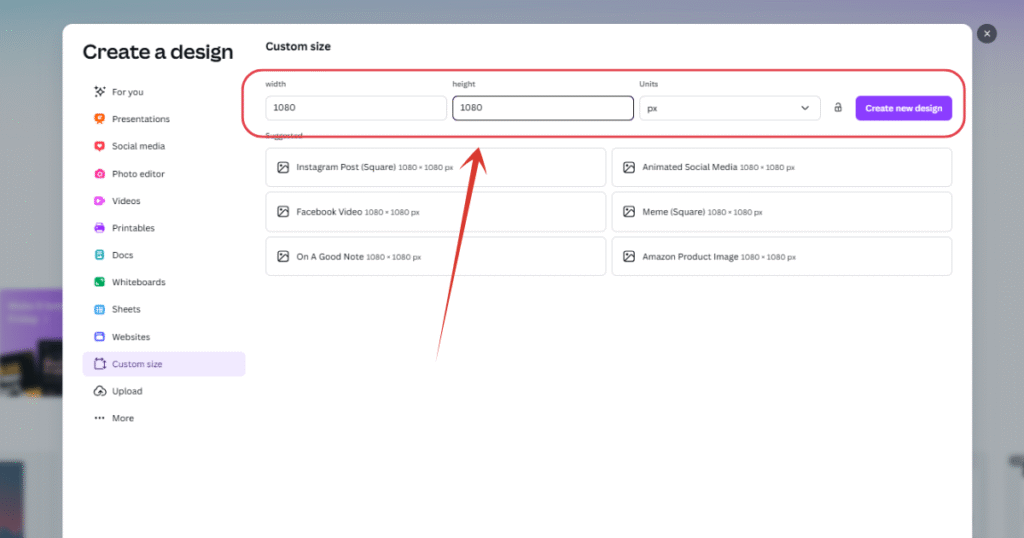Viewport: 1024px width, 538px height.
Task: Click the Whiteboards icon
Action: tap(99, 282)
